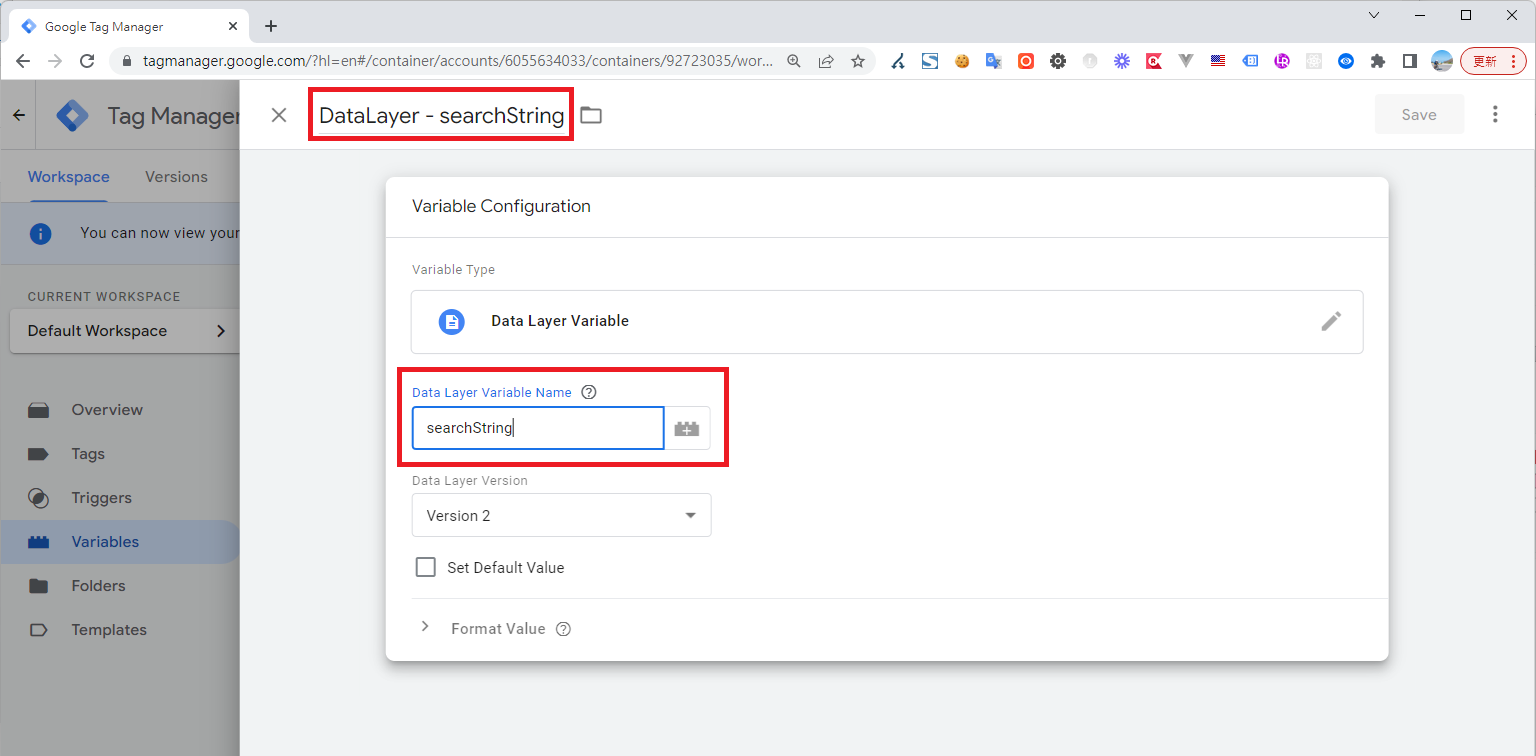The height and width of the screenshot is (756, 1536).
Task: Click help icon next to Data Layer Variable Name
Action: tap(589, 393)
